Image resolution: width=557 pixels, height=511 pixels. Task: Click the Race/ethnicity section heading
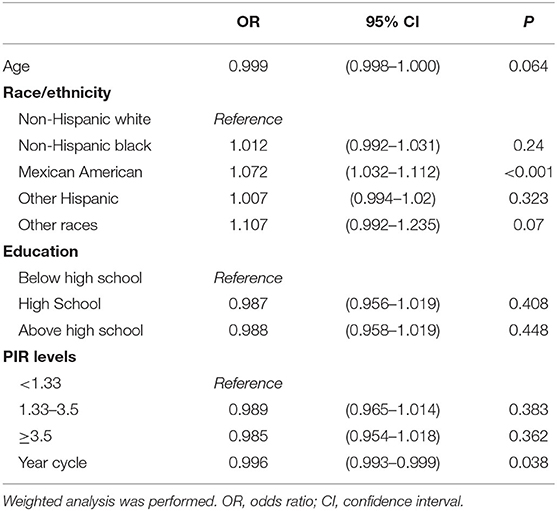pos(57,93)
